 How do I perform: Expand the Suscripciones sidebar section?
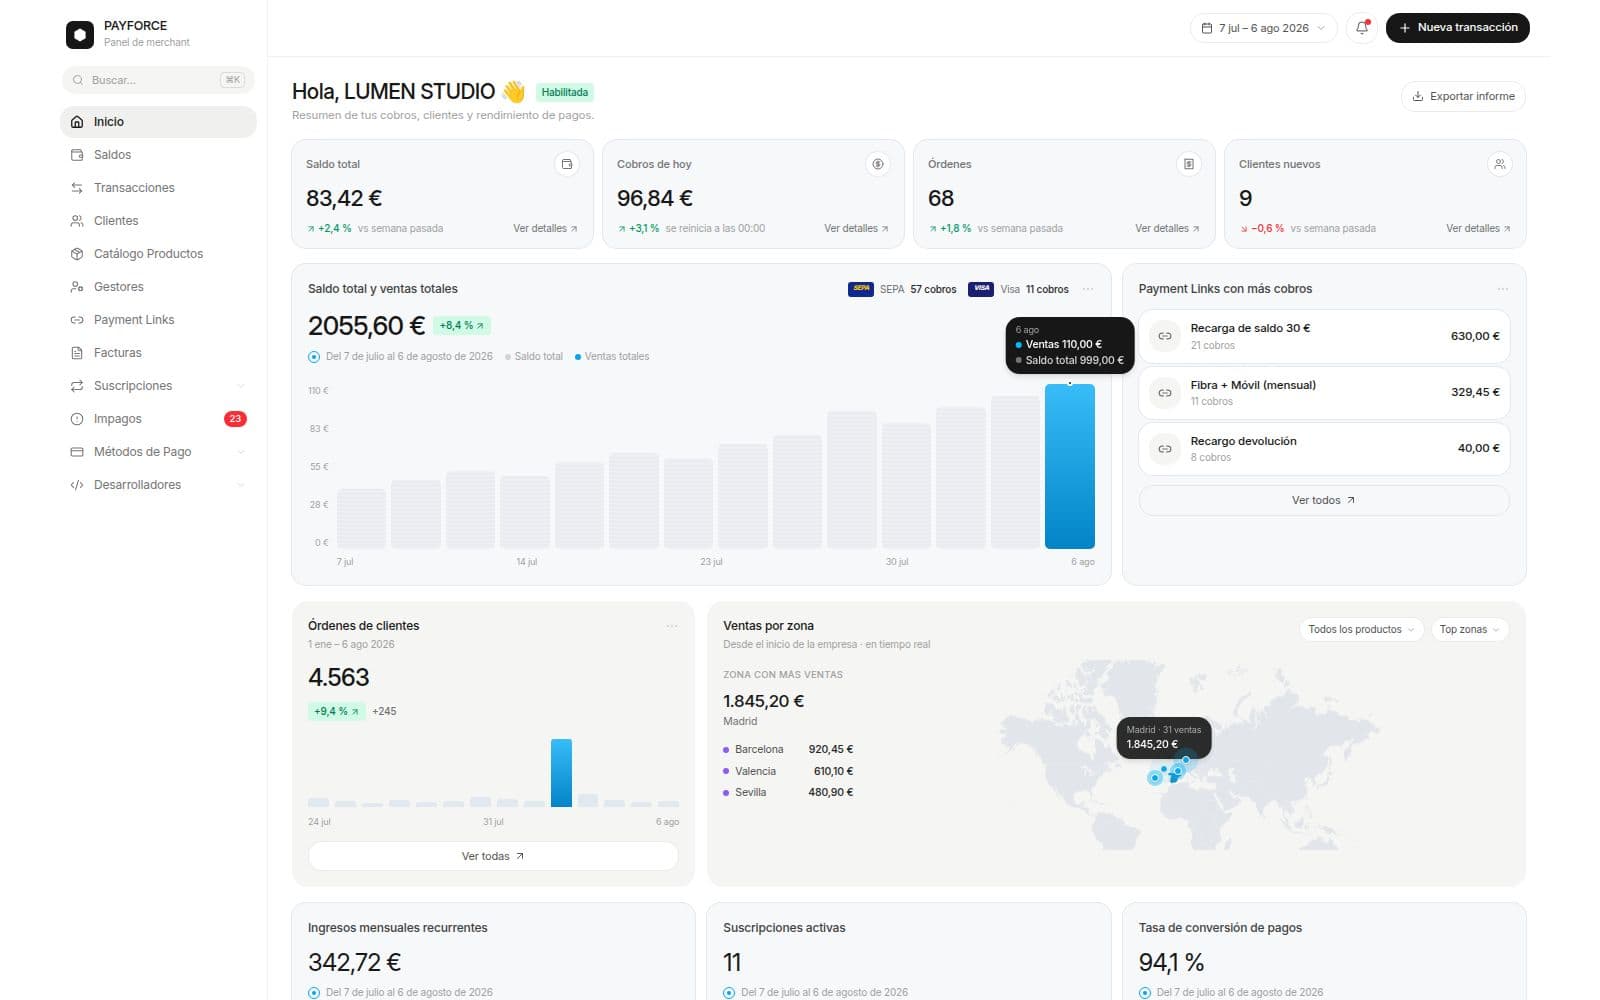[x=241, y=386]
